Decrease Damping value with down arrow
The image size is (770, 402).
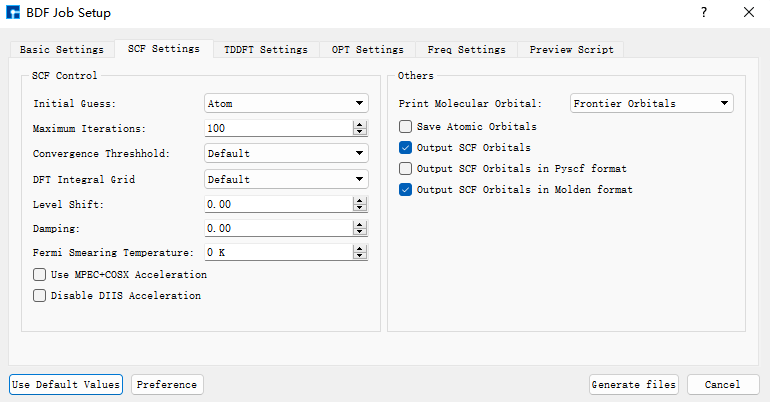pos(360,232)
